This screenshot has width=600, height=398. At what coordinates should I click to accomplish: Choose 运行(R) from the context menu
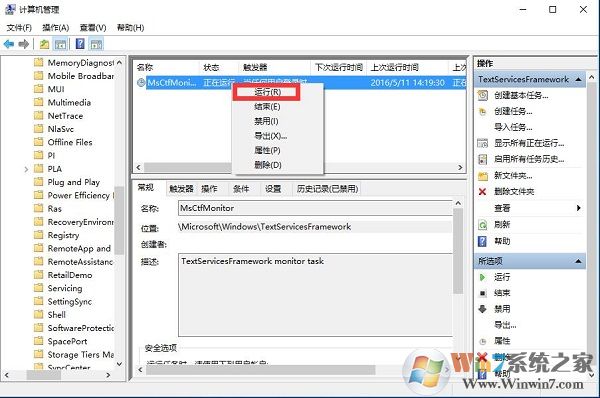click(267, 92)
